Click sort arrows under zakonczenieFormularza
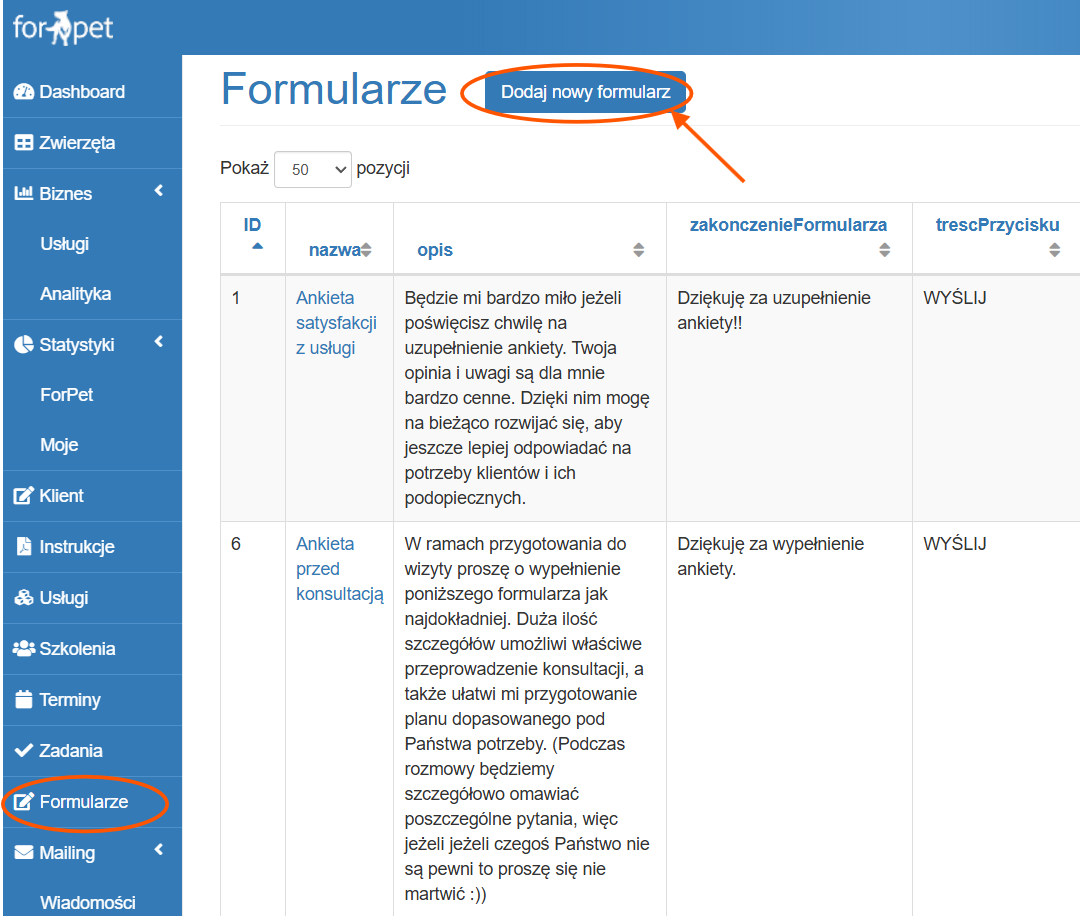This screenshot has height=916, width=1080. point(884,250)
